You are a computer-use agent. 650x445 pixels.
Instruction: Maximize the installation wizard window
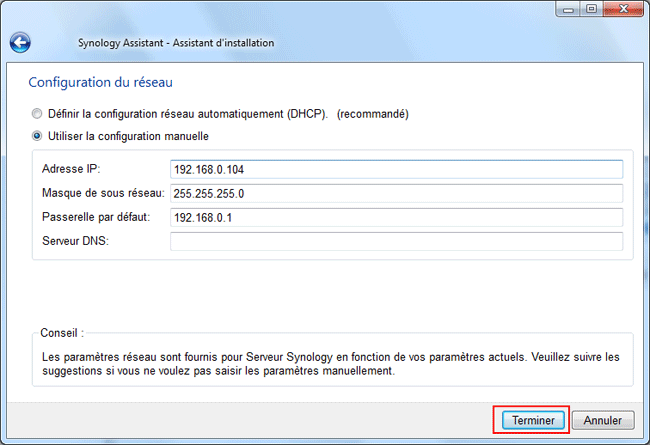[595, 10]
